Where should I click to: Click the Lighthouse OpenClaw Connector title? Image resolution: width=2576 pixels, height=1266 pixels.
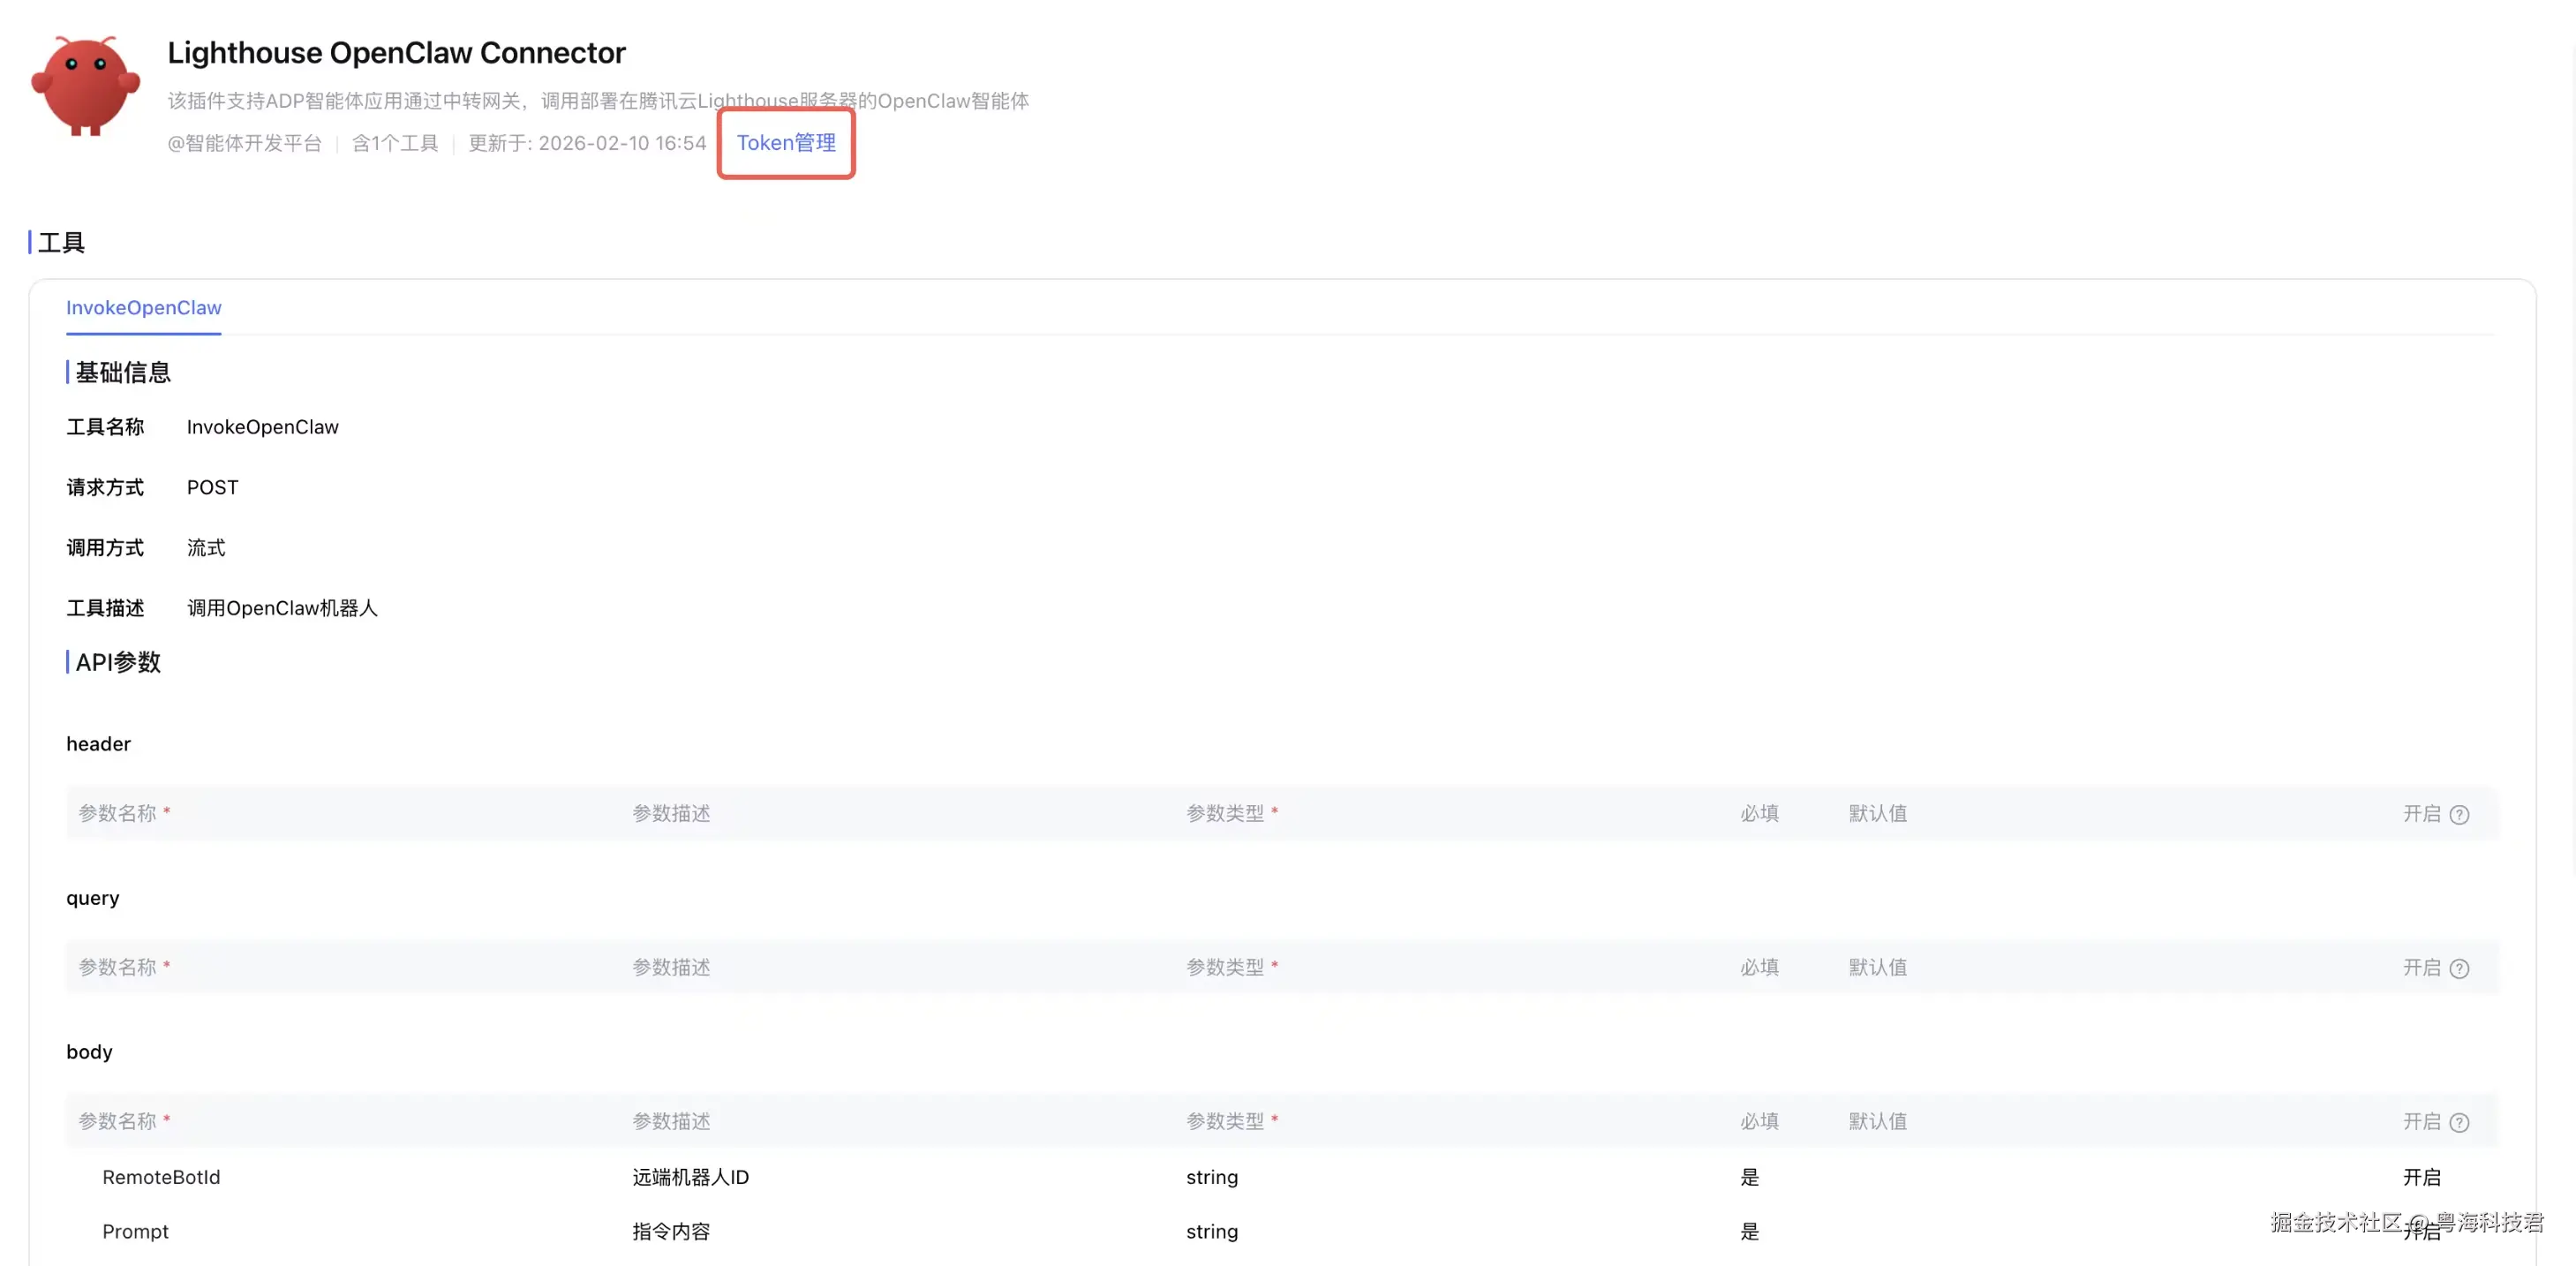(x=396, y=52)
